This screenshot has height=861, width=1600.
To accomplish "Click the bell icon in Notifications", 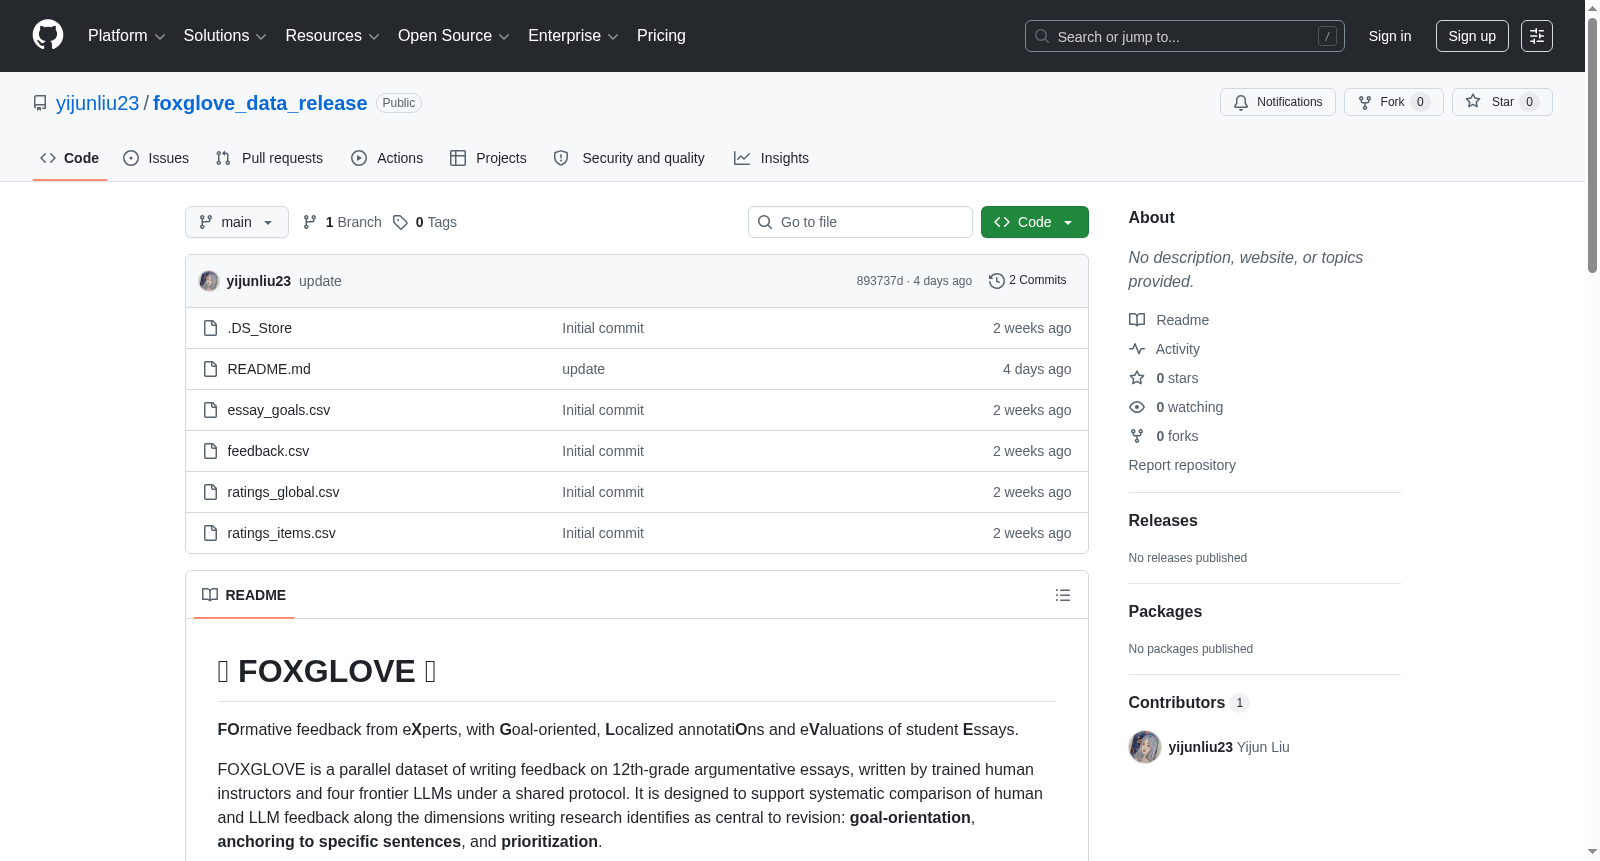I will pos(1241,102).
